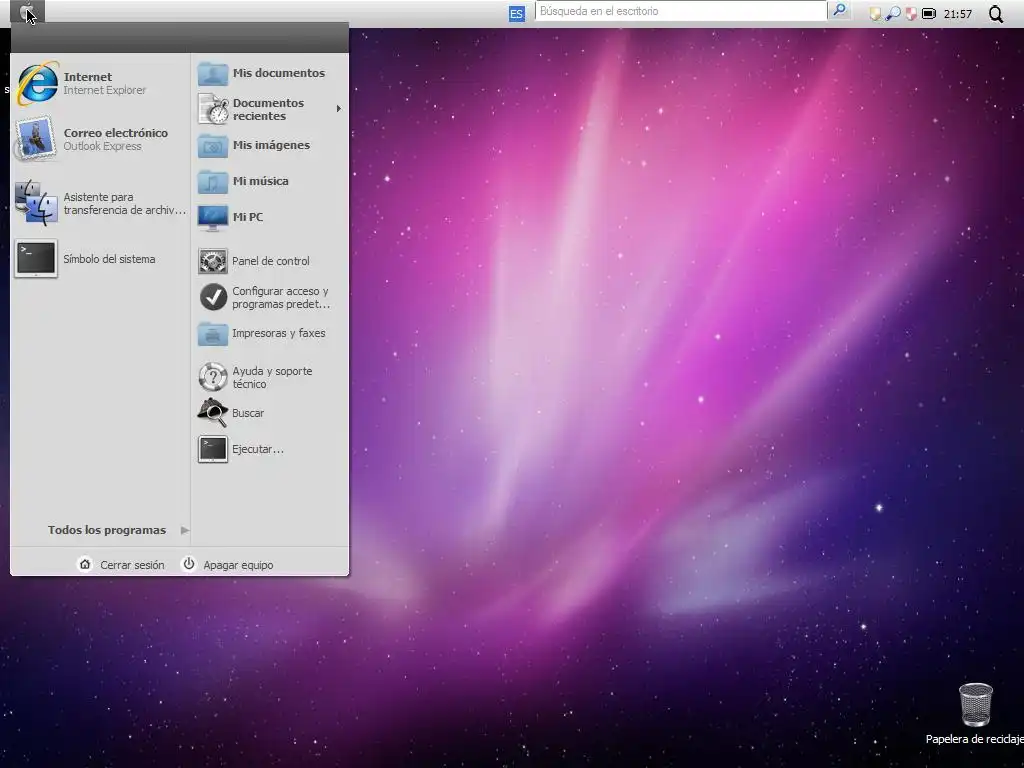Click Outlook Express subtitle text

coord(103,146)
